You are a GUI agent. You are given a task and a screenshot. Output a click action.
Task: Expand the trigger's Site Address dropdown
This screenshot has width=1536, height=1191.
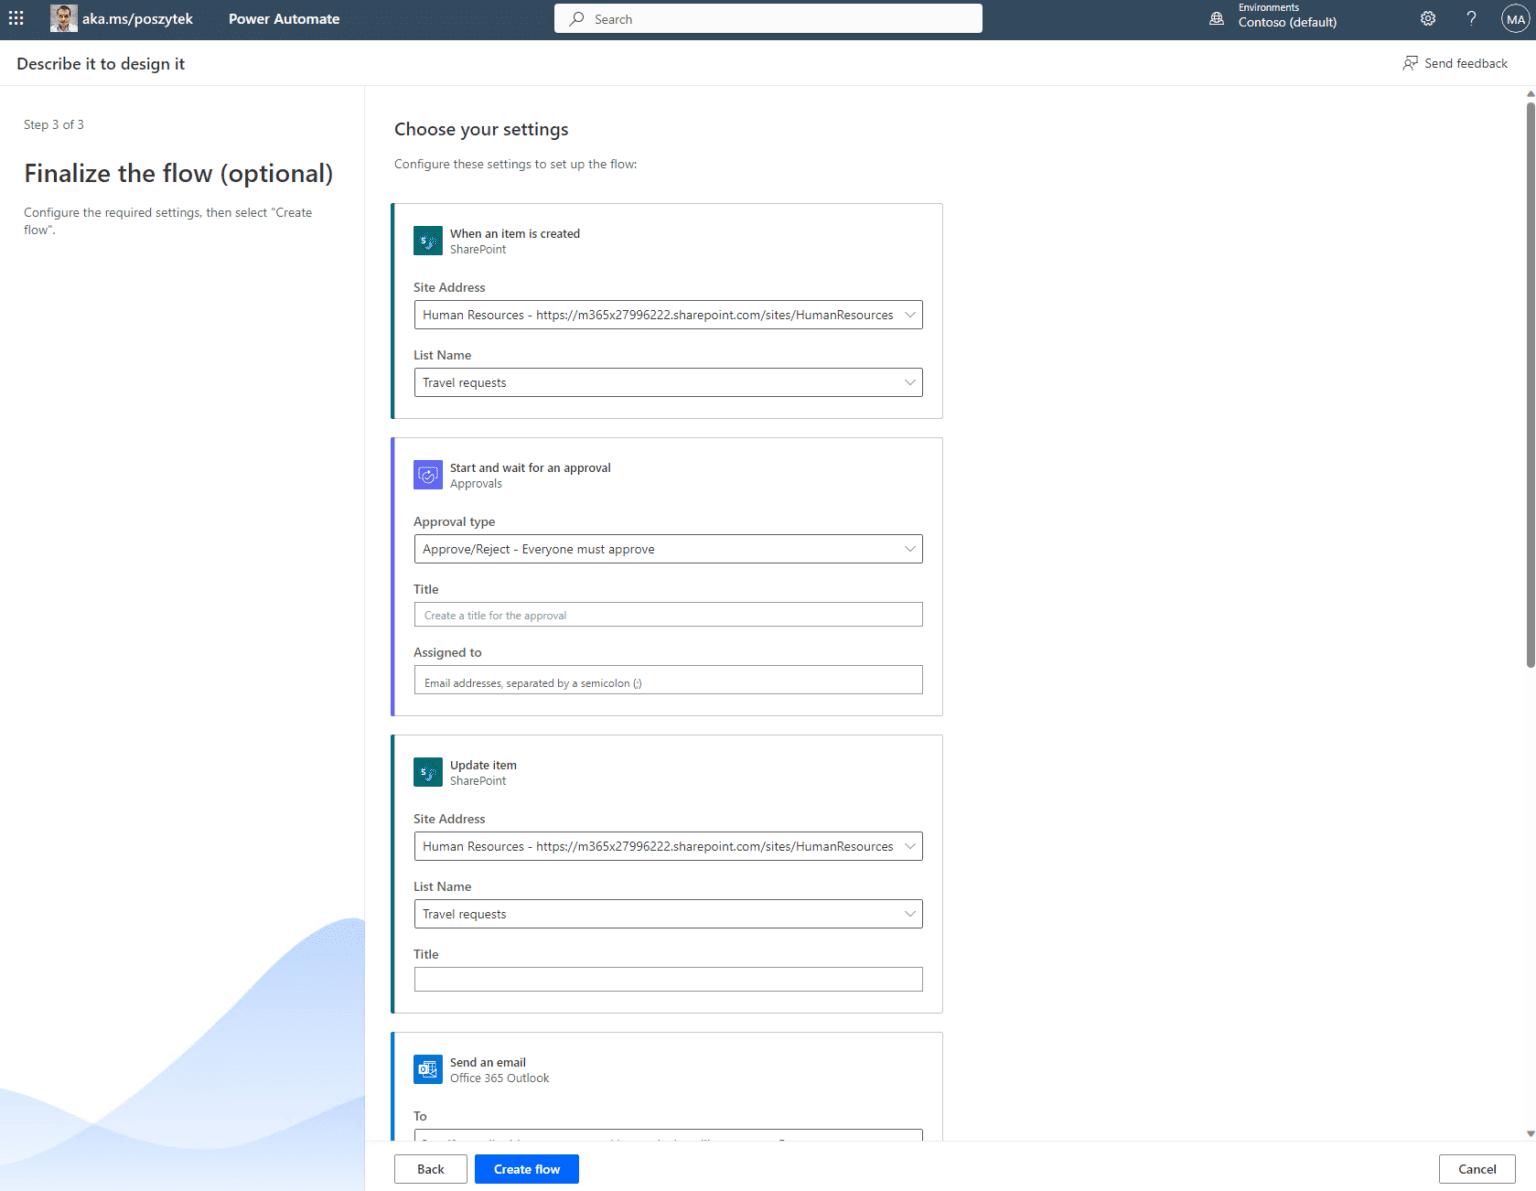tap(668, 315)
